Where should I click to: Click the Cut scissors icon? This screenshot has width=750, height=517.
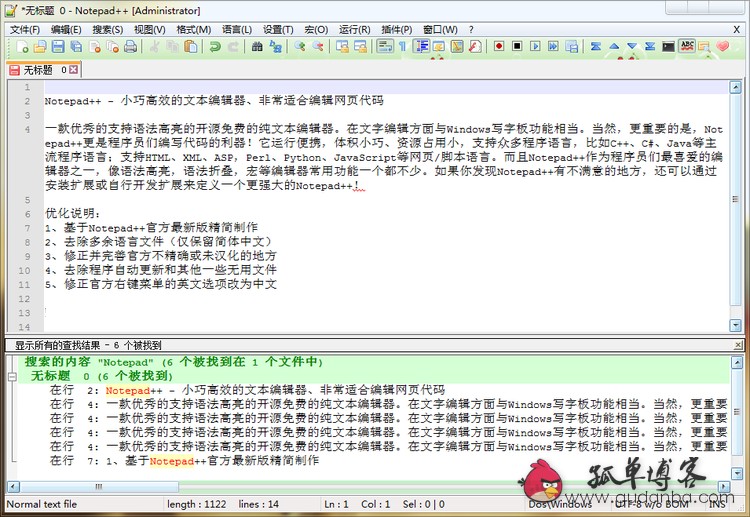154,46
